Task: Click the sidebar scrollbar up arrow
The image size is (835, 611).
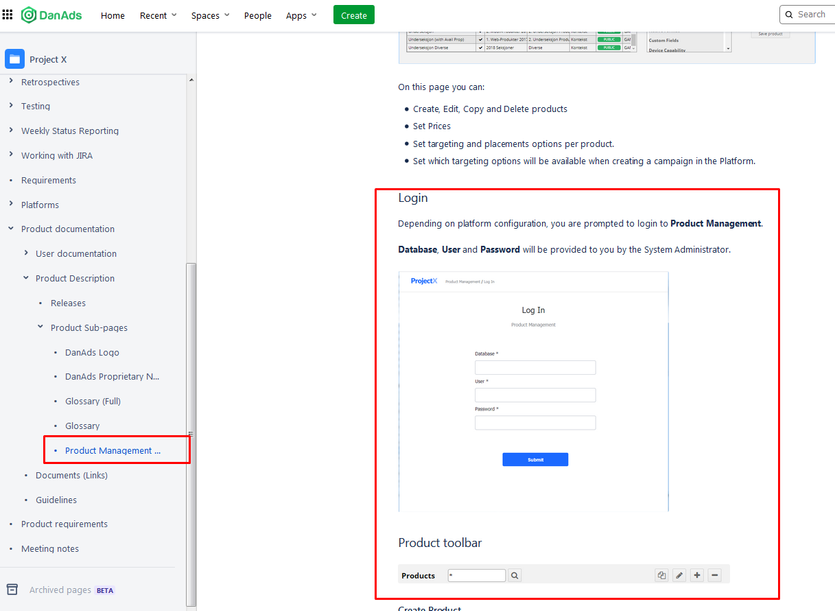Action: (191, 80)
